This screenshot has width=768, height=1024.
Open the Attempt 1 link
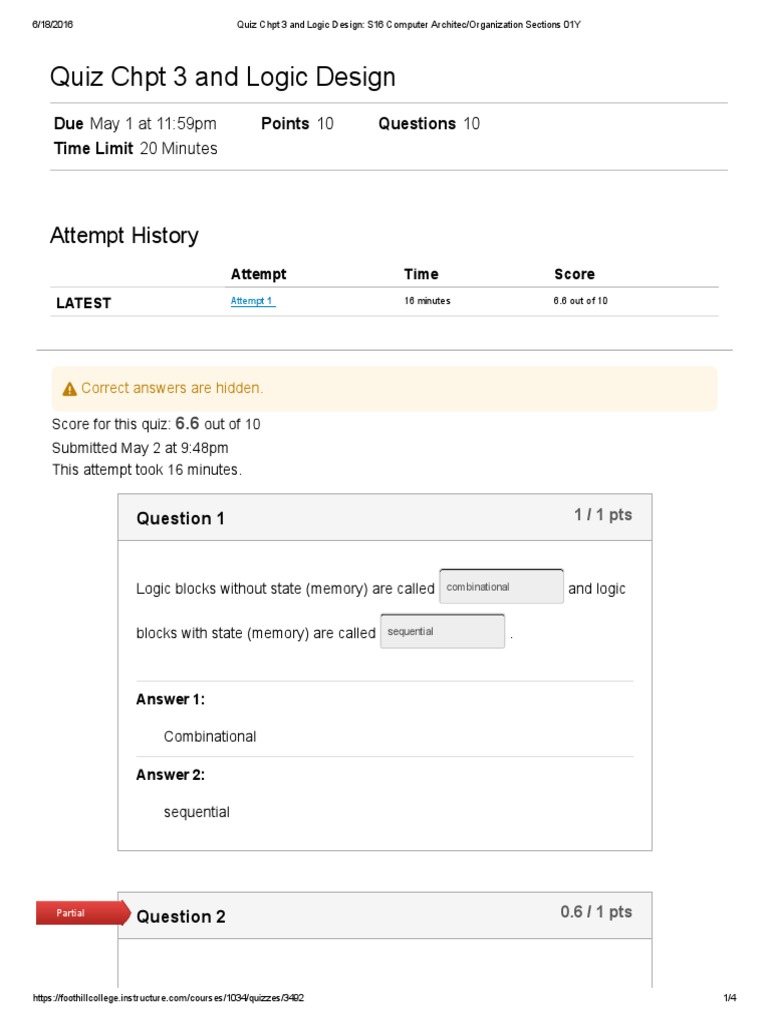252,301
